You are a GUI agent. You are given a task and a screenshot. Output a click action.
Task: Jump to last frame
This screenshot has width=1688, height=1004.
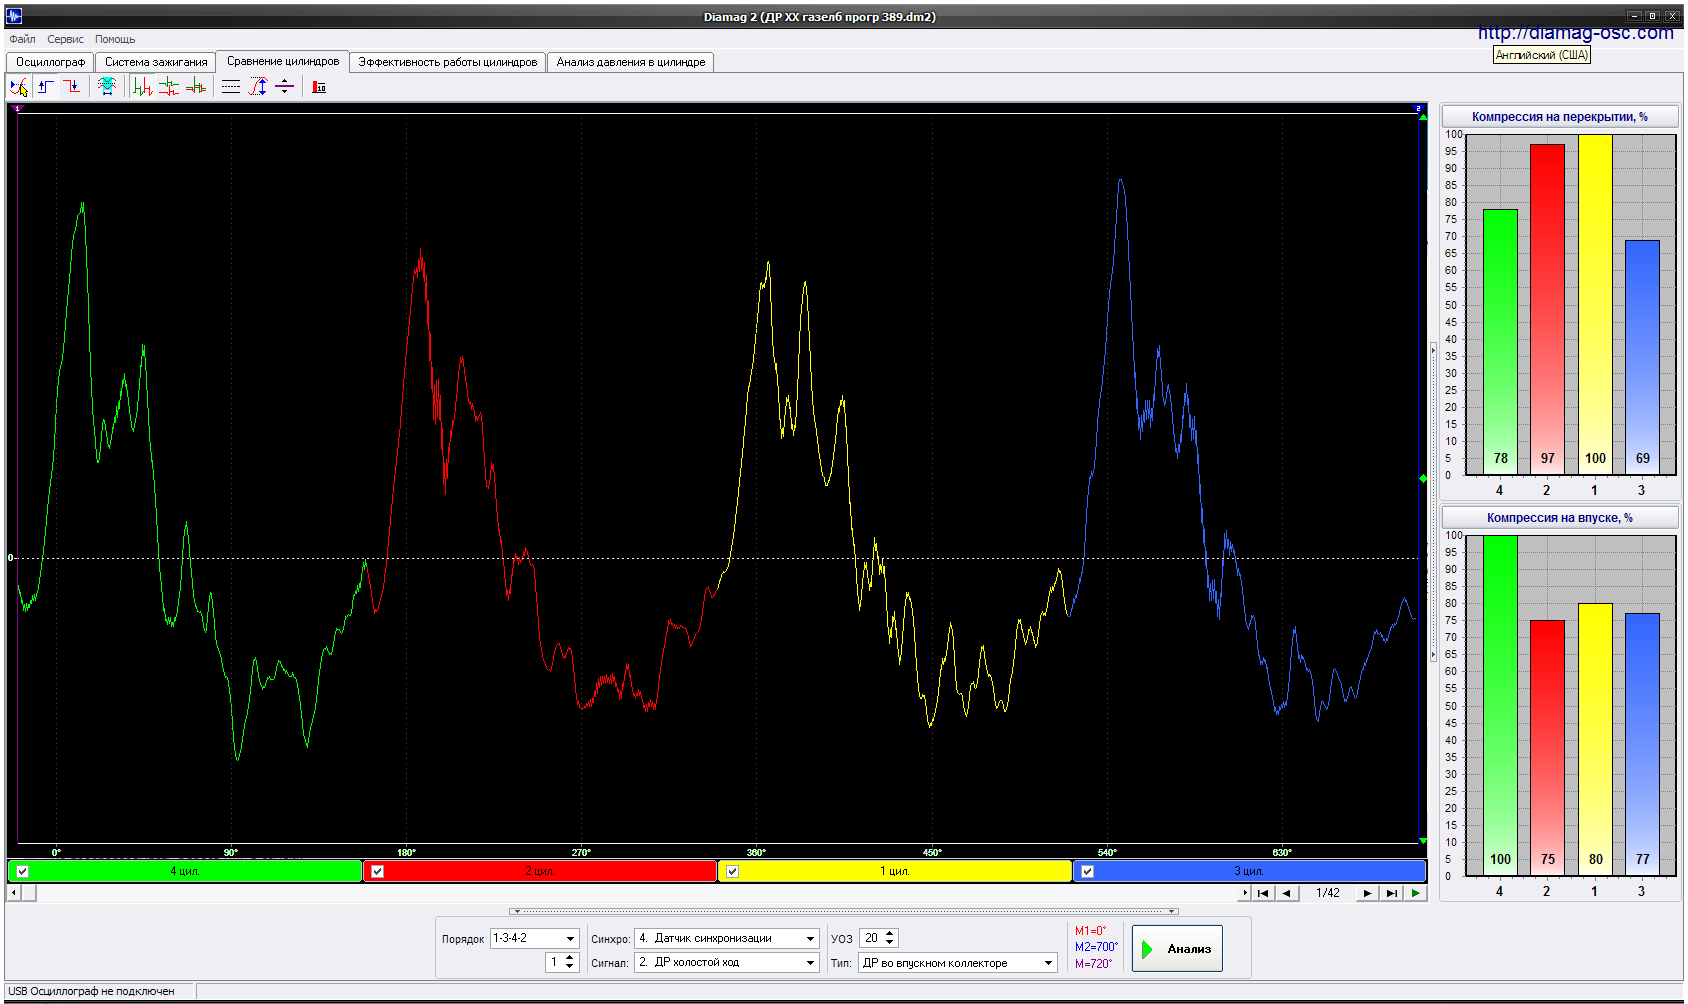pyautogui.click(x=1391, y=893)
